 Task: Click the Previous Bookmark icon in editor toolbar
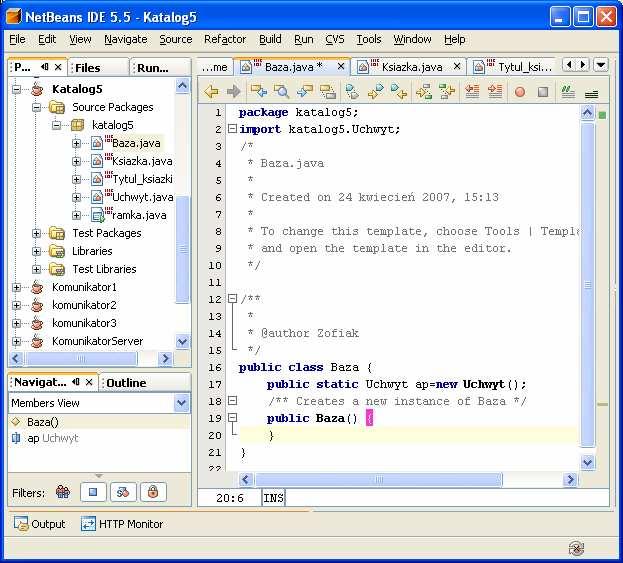[399, 91]
